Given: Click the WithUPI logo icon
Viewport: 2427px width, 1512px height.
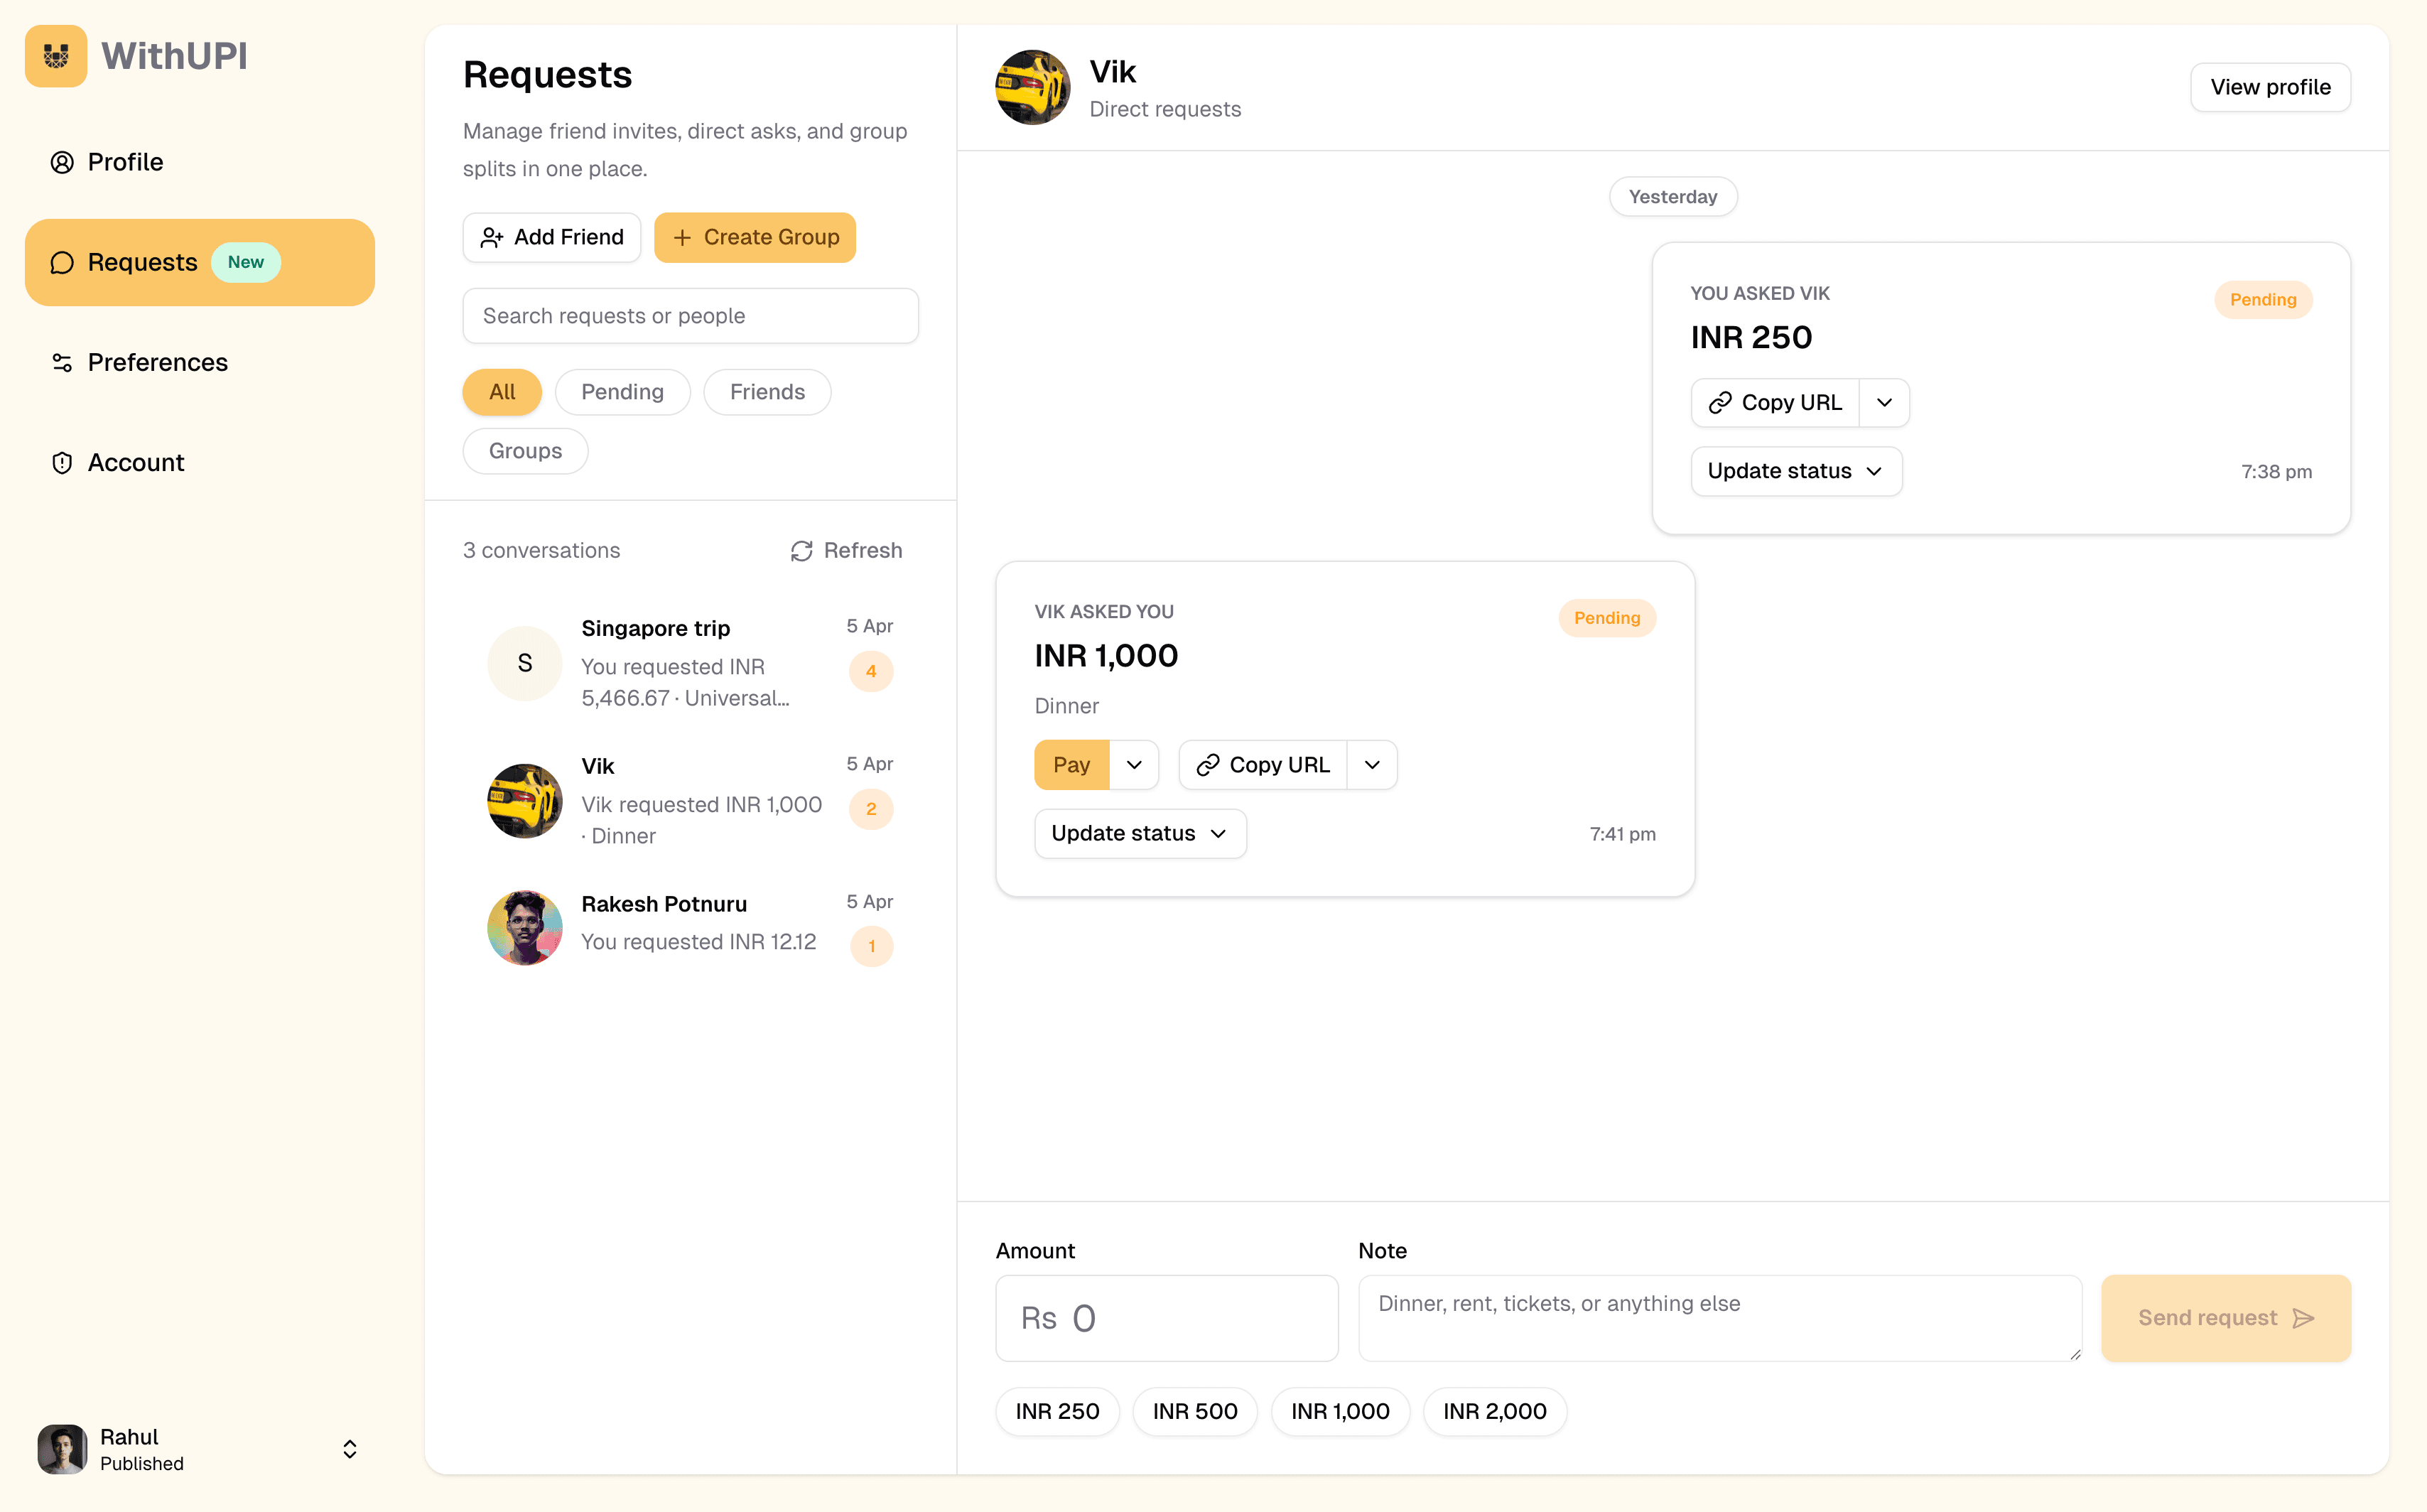Looking at the screenshot, I should [x=56, y=56].
